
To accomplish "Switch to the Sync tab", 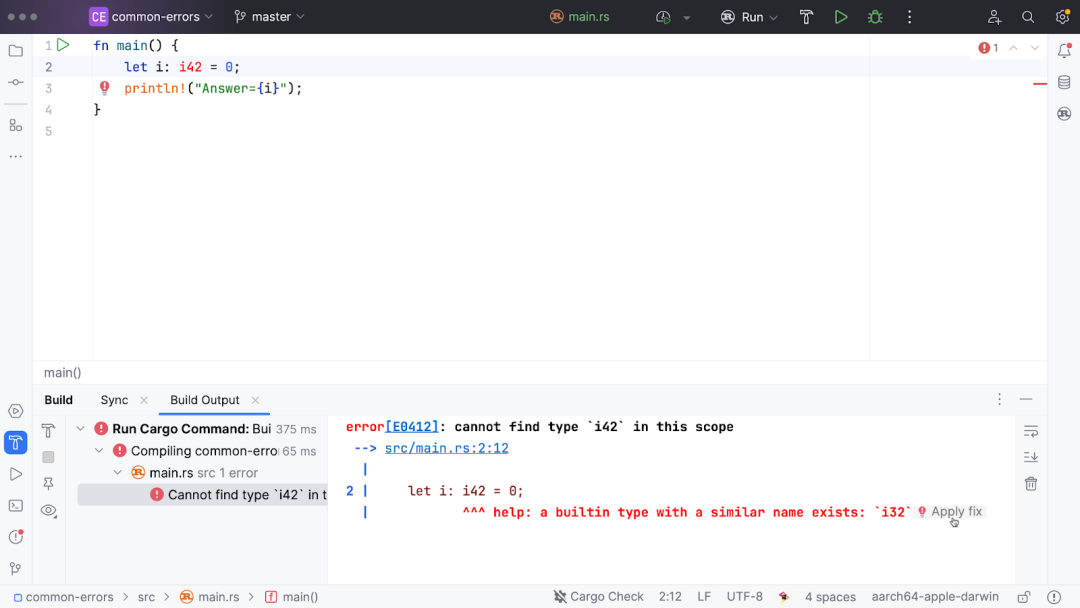I will [114, 400].
